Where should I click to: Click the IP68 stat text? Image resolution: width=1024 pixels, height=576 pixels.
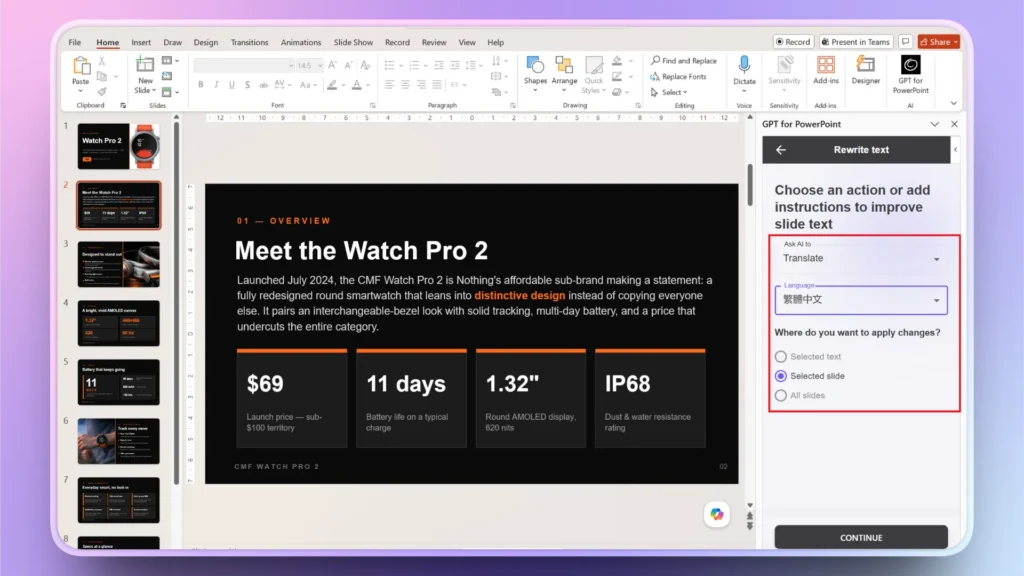tap(627, 384)
